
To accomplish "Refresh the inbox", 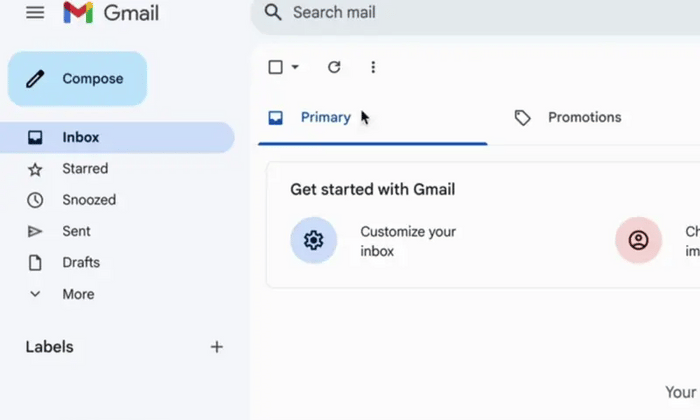I will [334, 67].
